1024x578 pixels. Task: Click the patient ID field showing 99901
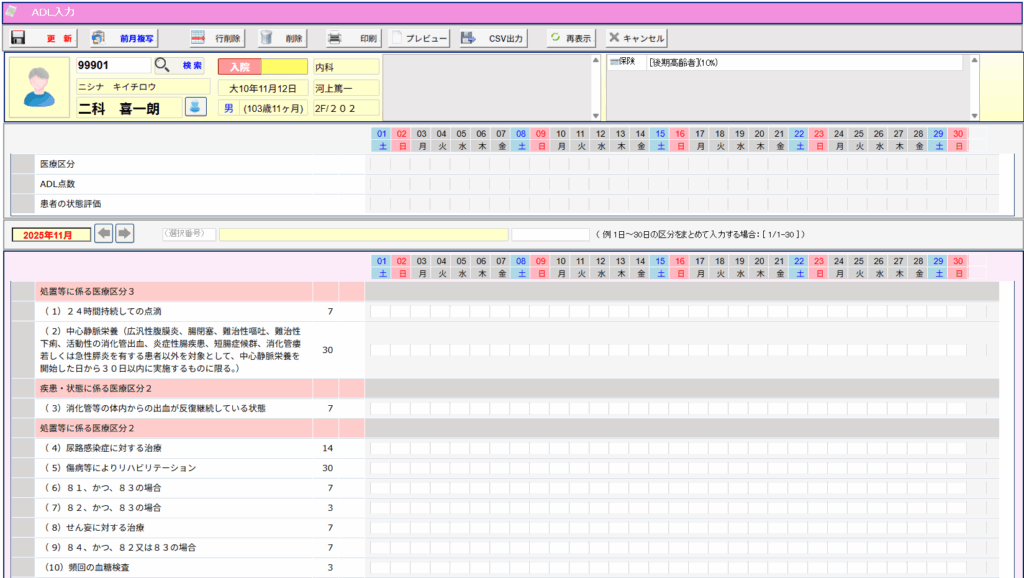pos(113,66)
